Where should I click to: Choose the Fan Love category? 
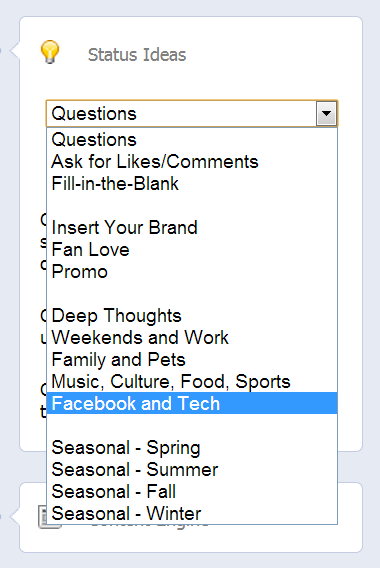click(x=192, y=250)
